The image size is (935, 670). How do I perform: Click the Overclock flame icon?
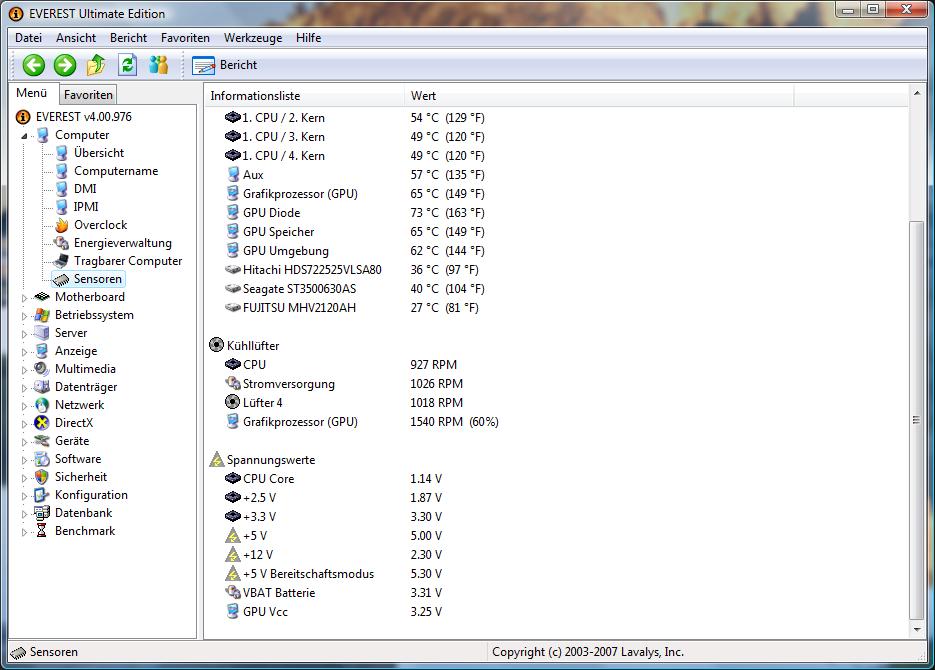pos(62,225)
